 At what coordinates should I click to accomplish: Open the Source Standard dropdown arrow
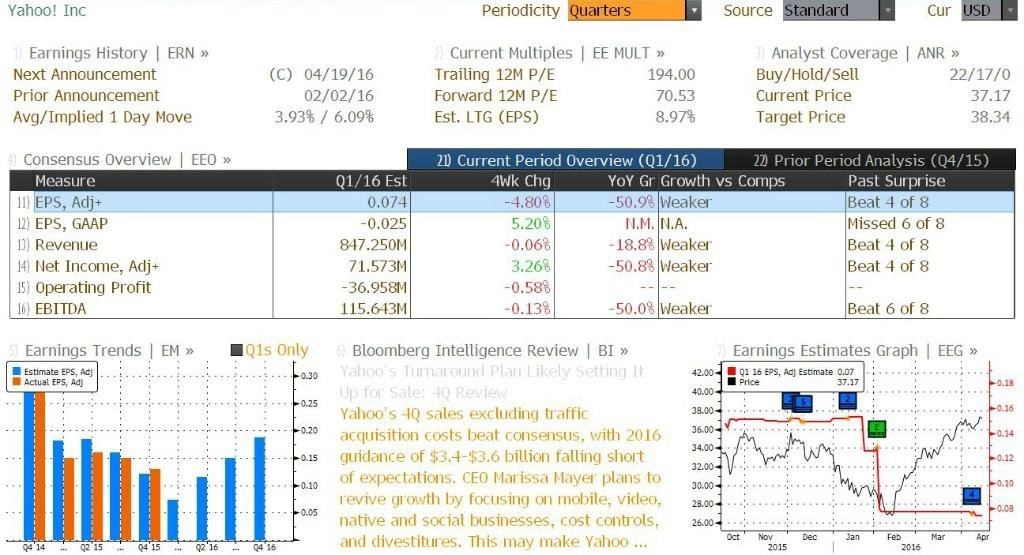click(x=887, y=10)
